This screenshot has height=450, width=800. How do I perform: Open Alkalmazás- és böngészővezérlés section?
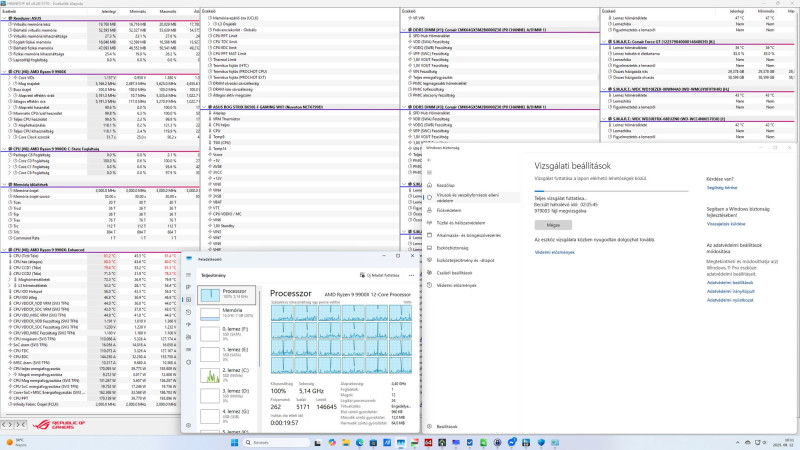(x=468, y=235)
